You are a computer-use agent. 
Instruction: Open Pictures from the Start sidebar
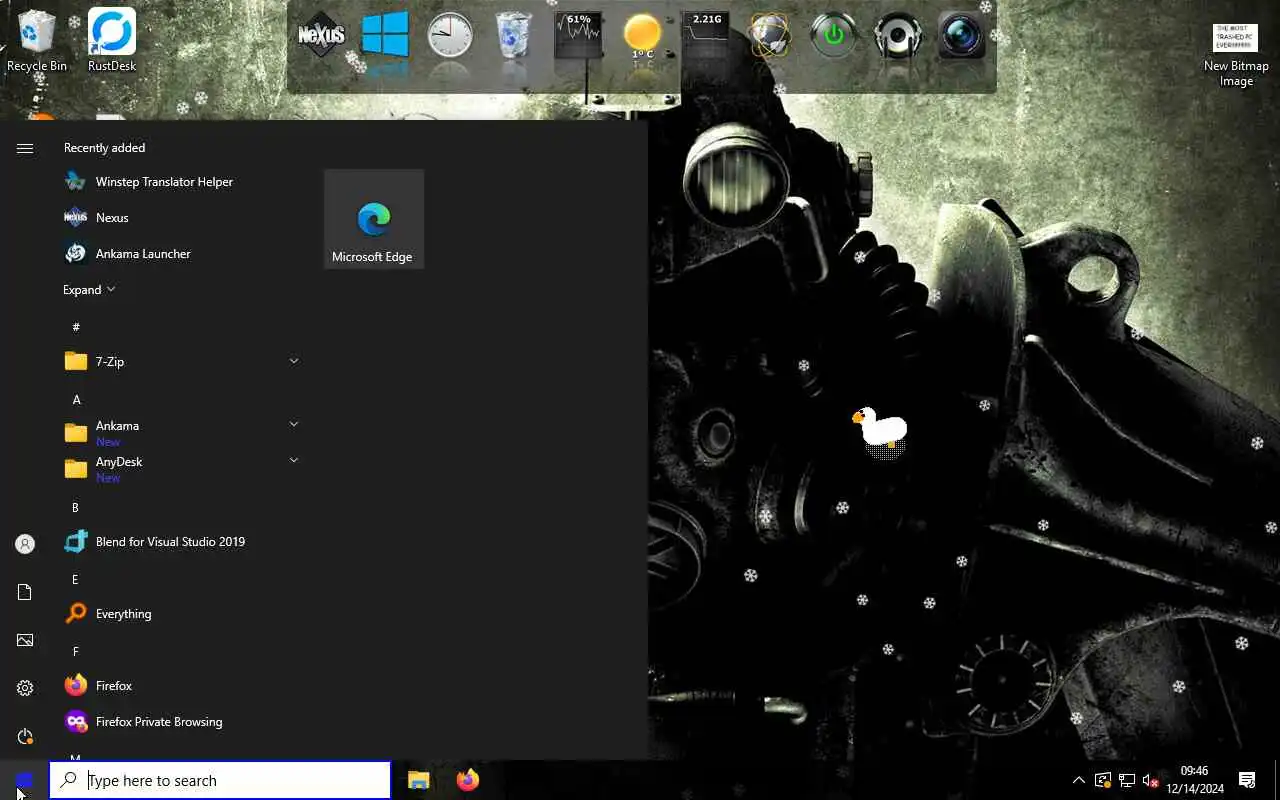point(25,640)
